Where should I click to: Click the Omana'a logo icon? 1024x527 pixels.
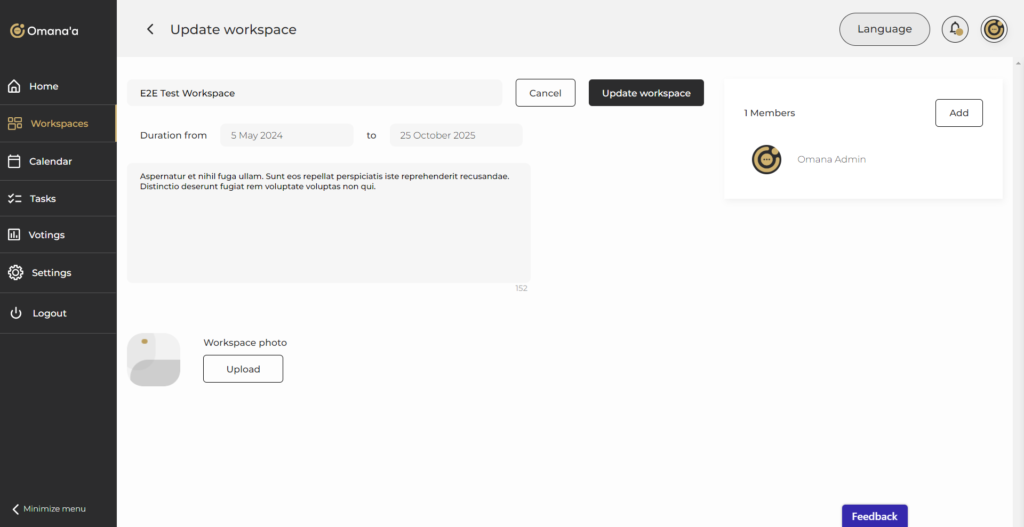coord(17,31)
